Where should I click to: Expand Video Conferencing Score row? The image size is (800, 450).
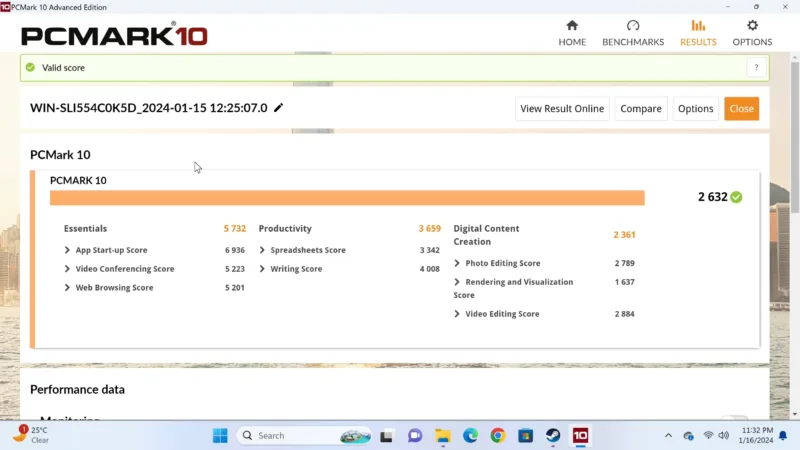click(68, 269)
